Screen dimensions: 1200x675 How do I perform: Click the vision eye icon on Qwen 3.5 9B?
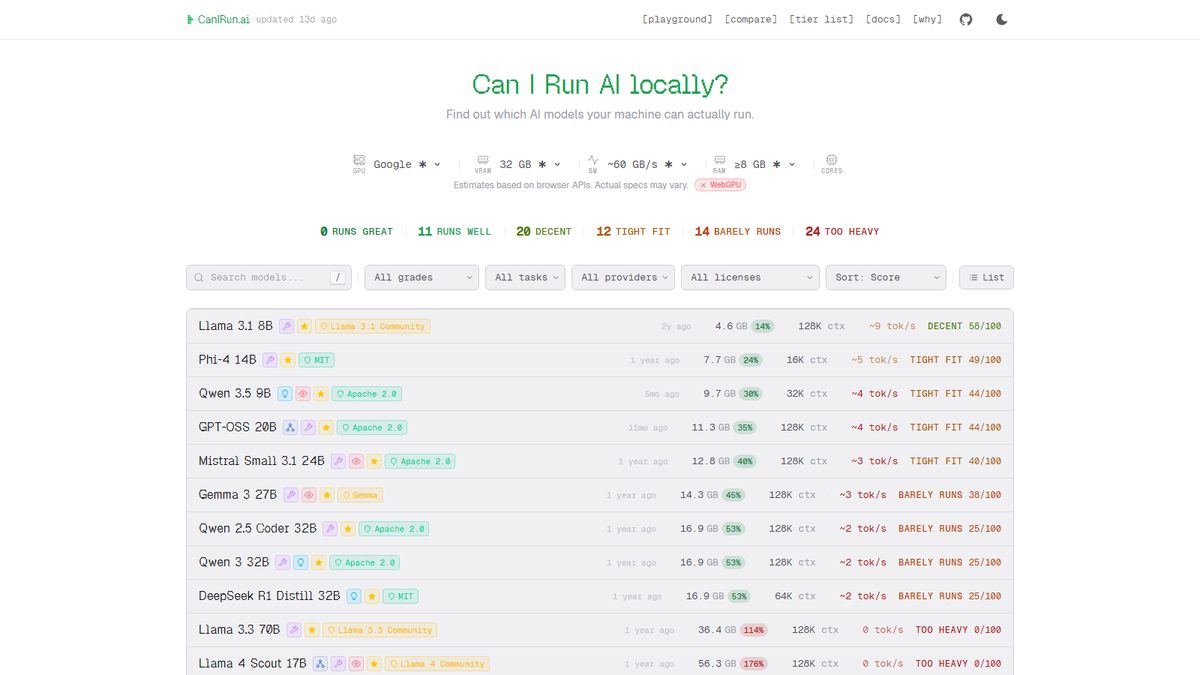(x=303, y=394)
